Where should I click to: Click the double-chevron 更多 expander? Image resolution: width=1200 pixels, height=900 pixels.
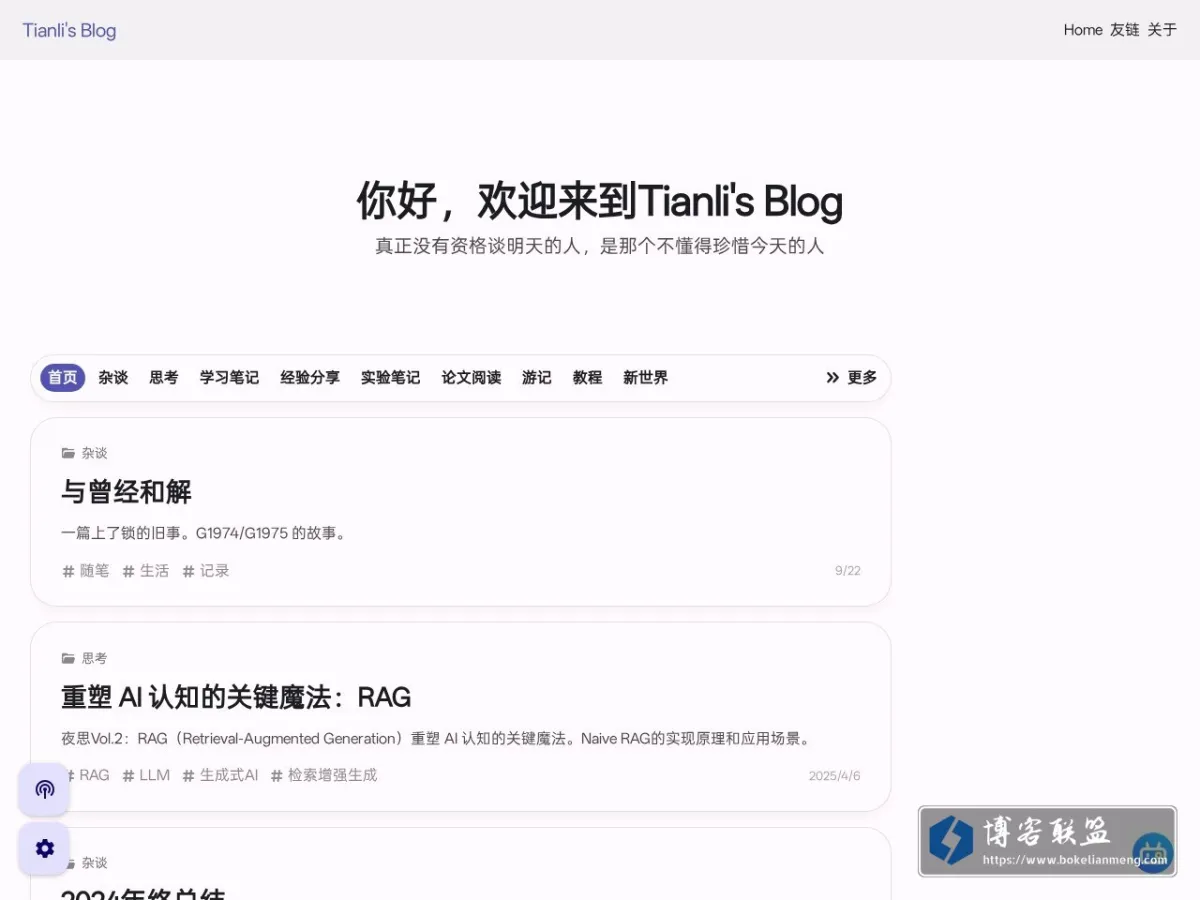tap(851, 377)
